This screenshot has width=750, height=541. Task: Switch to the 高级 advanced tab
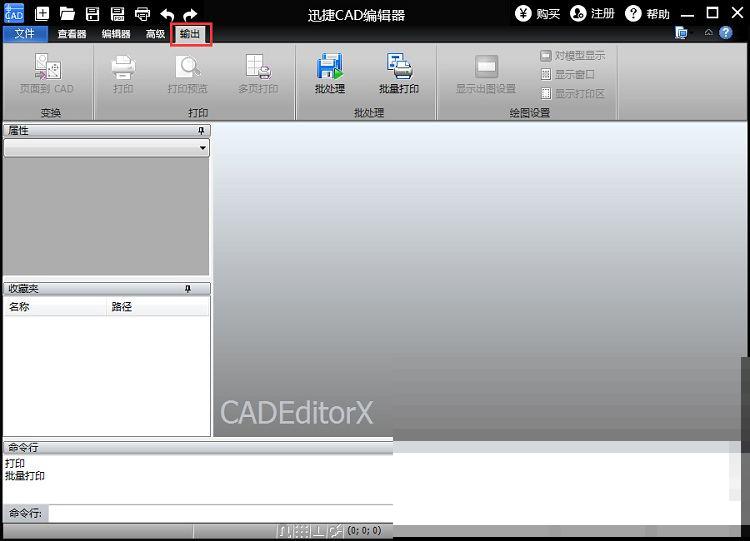click(155, 34)
